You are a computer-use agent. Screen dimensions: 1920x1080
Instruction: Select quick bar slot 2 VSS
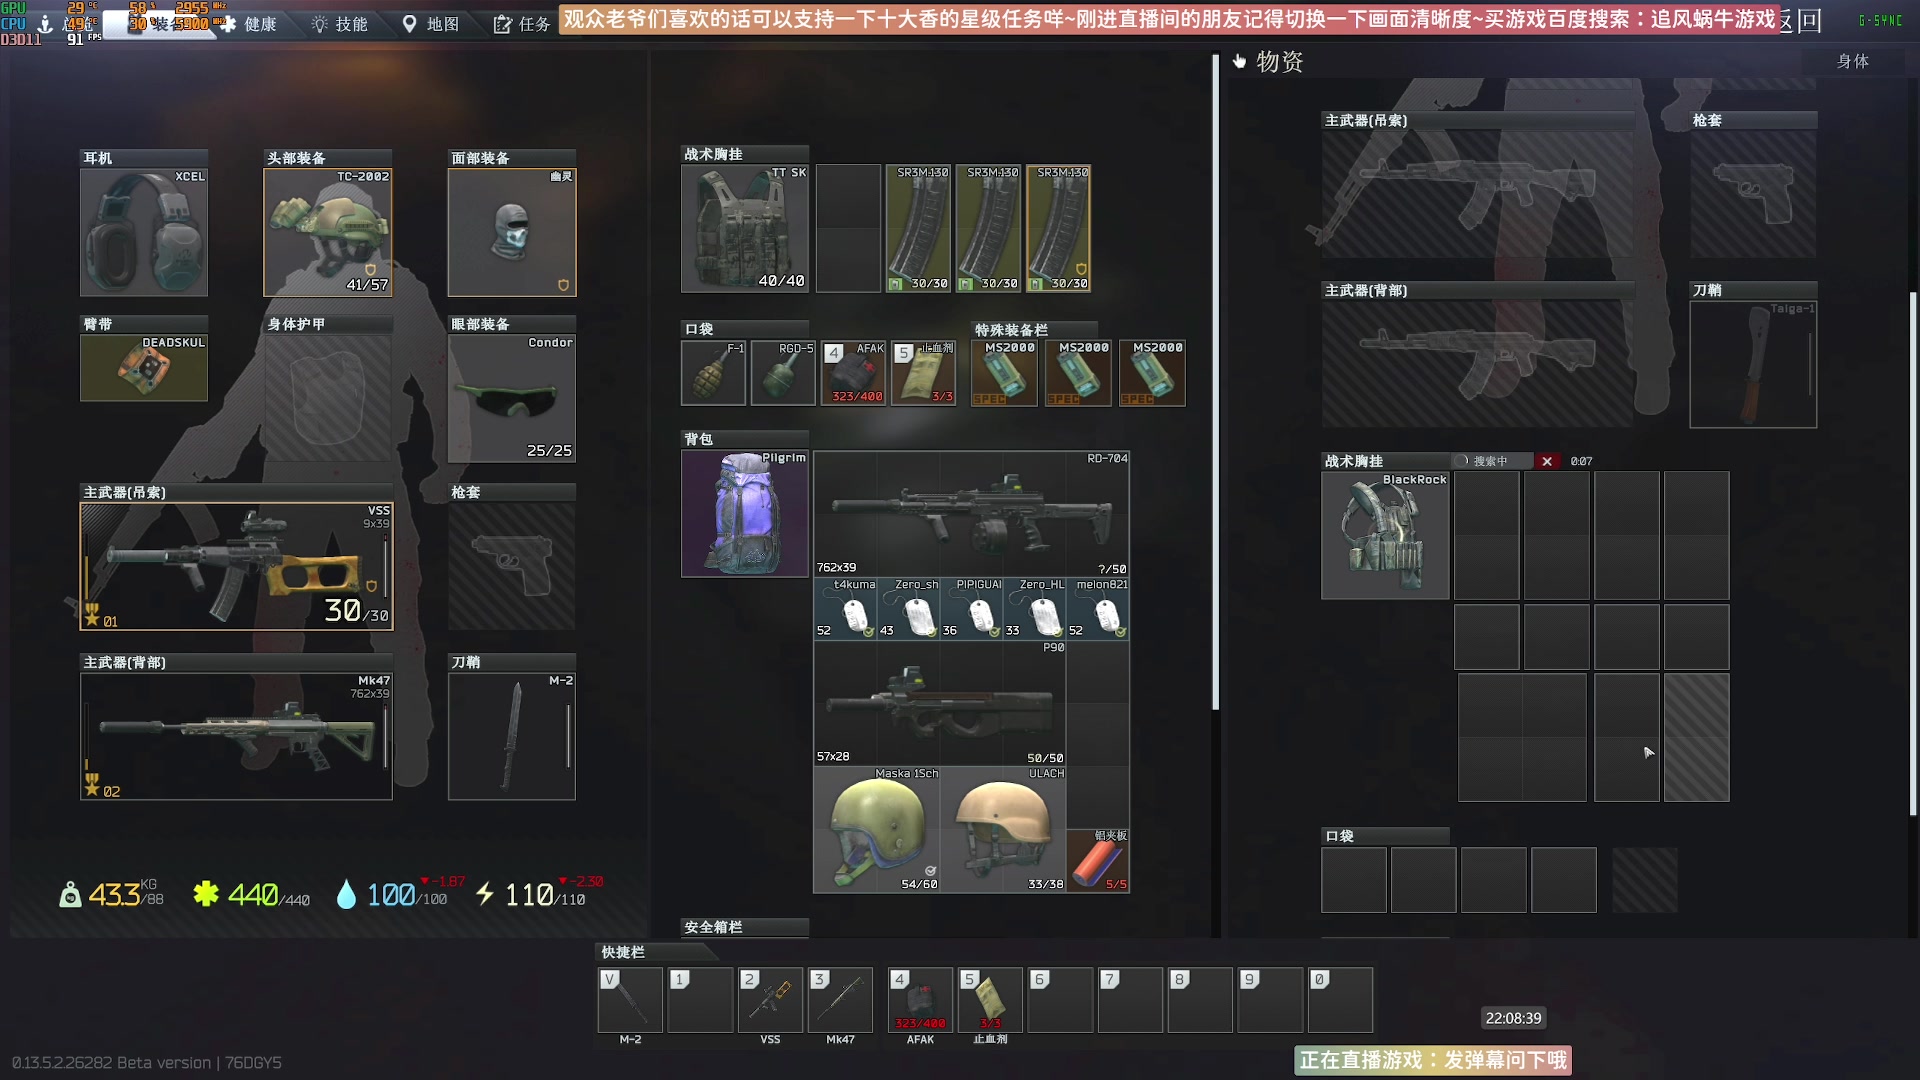(x=770, y=999)
